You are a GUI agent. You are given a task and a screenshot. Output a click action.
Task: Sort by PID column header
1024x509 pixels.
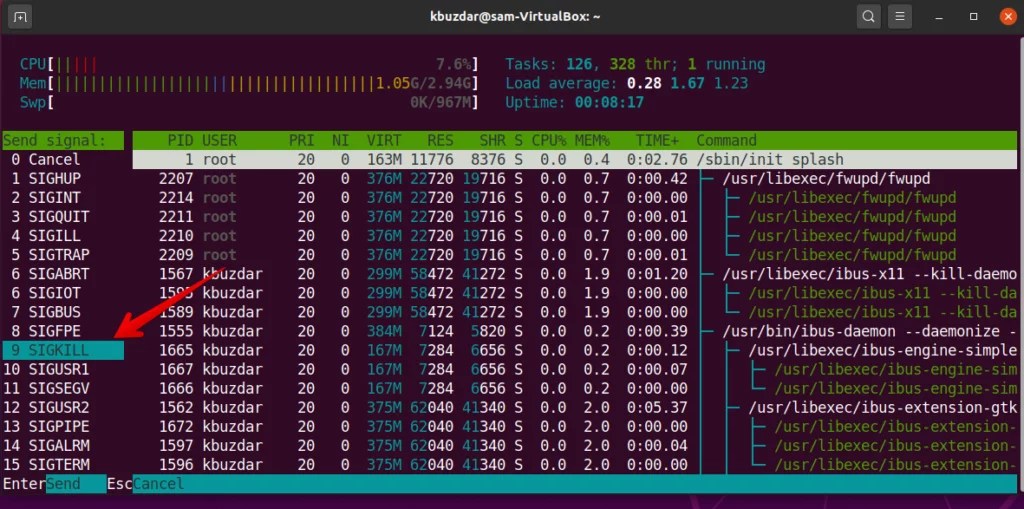click(x=180, y=140)
